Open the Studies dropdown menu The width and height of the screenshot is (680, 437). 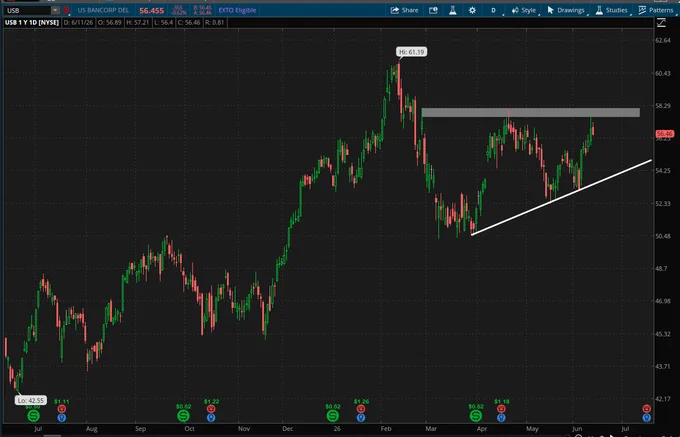pos(611,10)
